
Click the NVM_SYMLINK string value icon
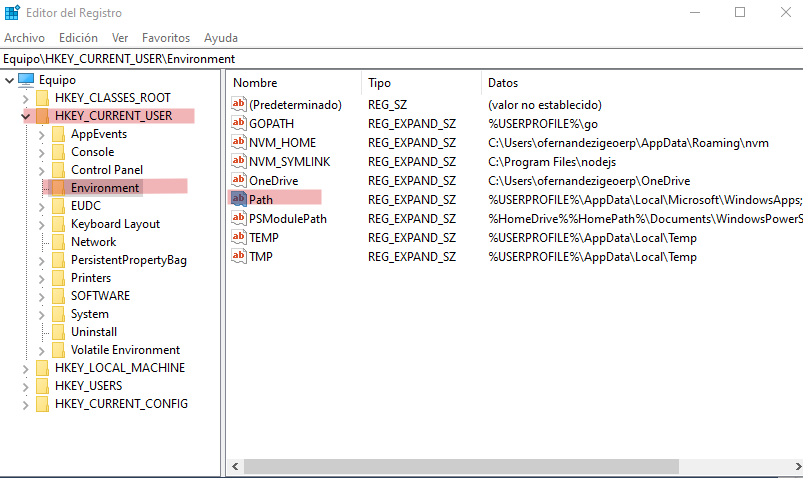click(x=239, y=161)
